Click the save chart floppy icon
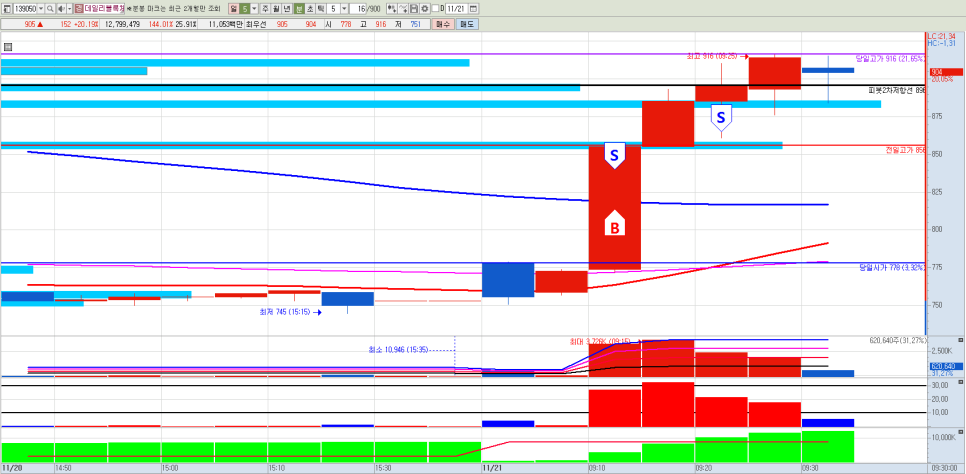This screenshot has width=966, height=474. click(x=414, y=9)
